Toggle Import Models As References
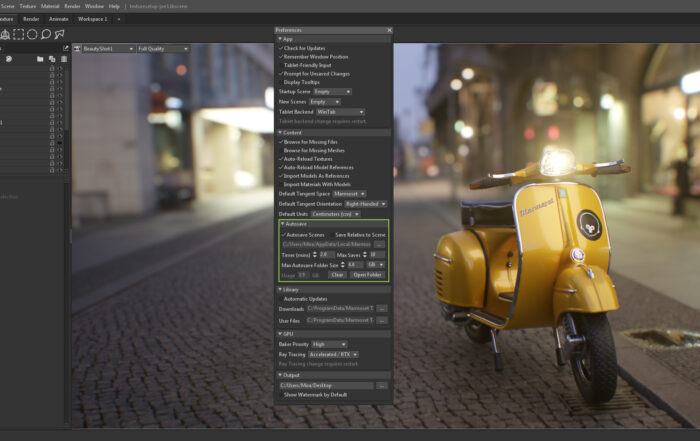Image resolution: width=700 pixels, height=441 pixels. [281, 176]
